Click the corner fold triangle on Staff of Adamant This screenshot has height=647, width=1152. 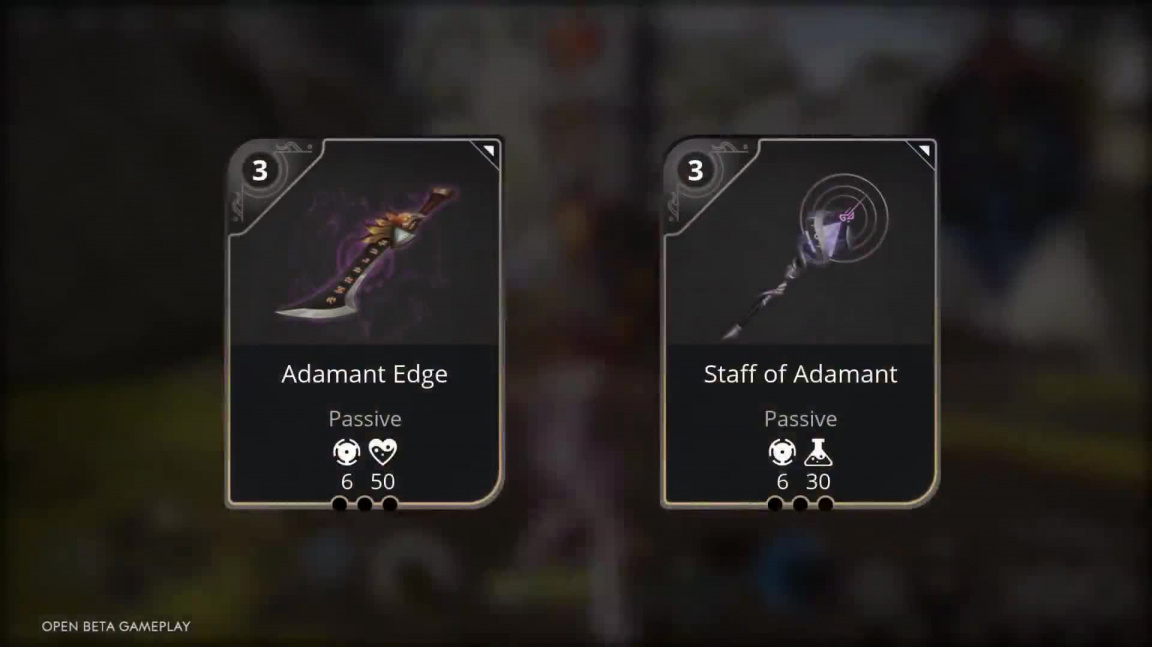924,151
